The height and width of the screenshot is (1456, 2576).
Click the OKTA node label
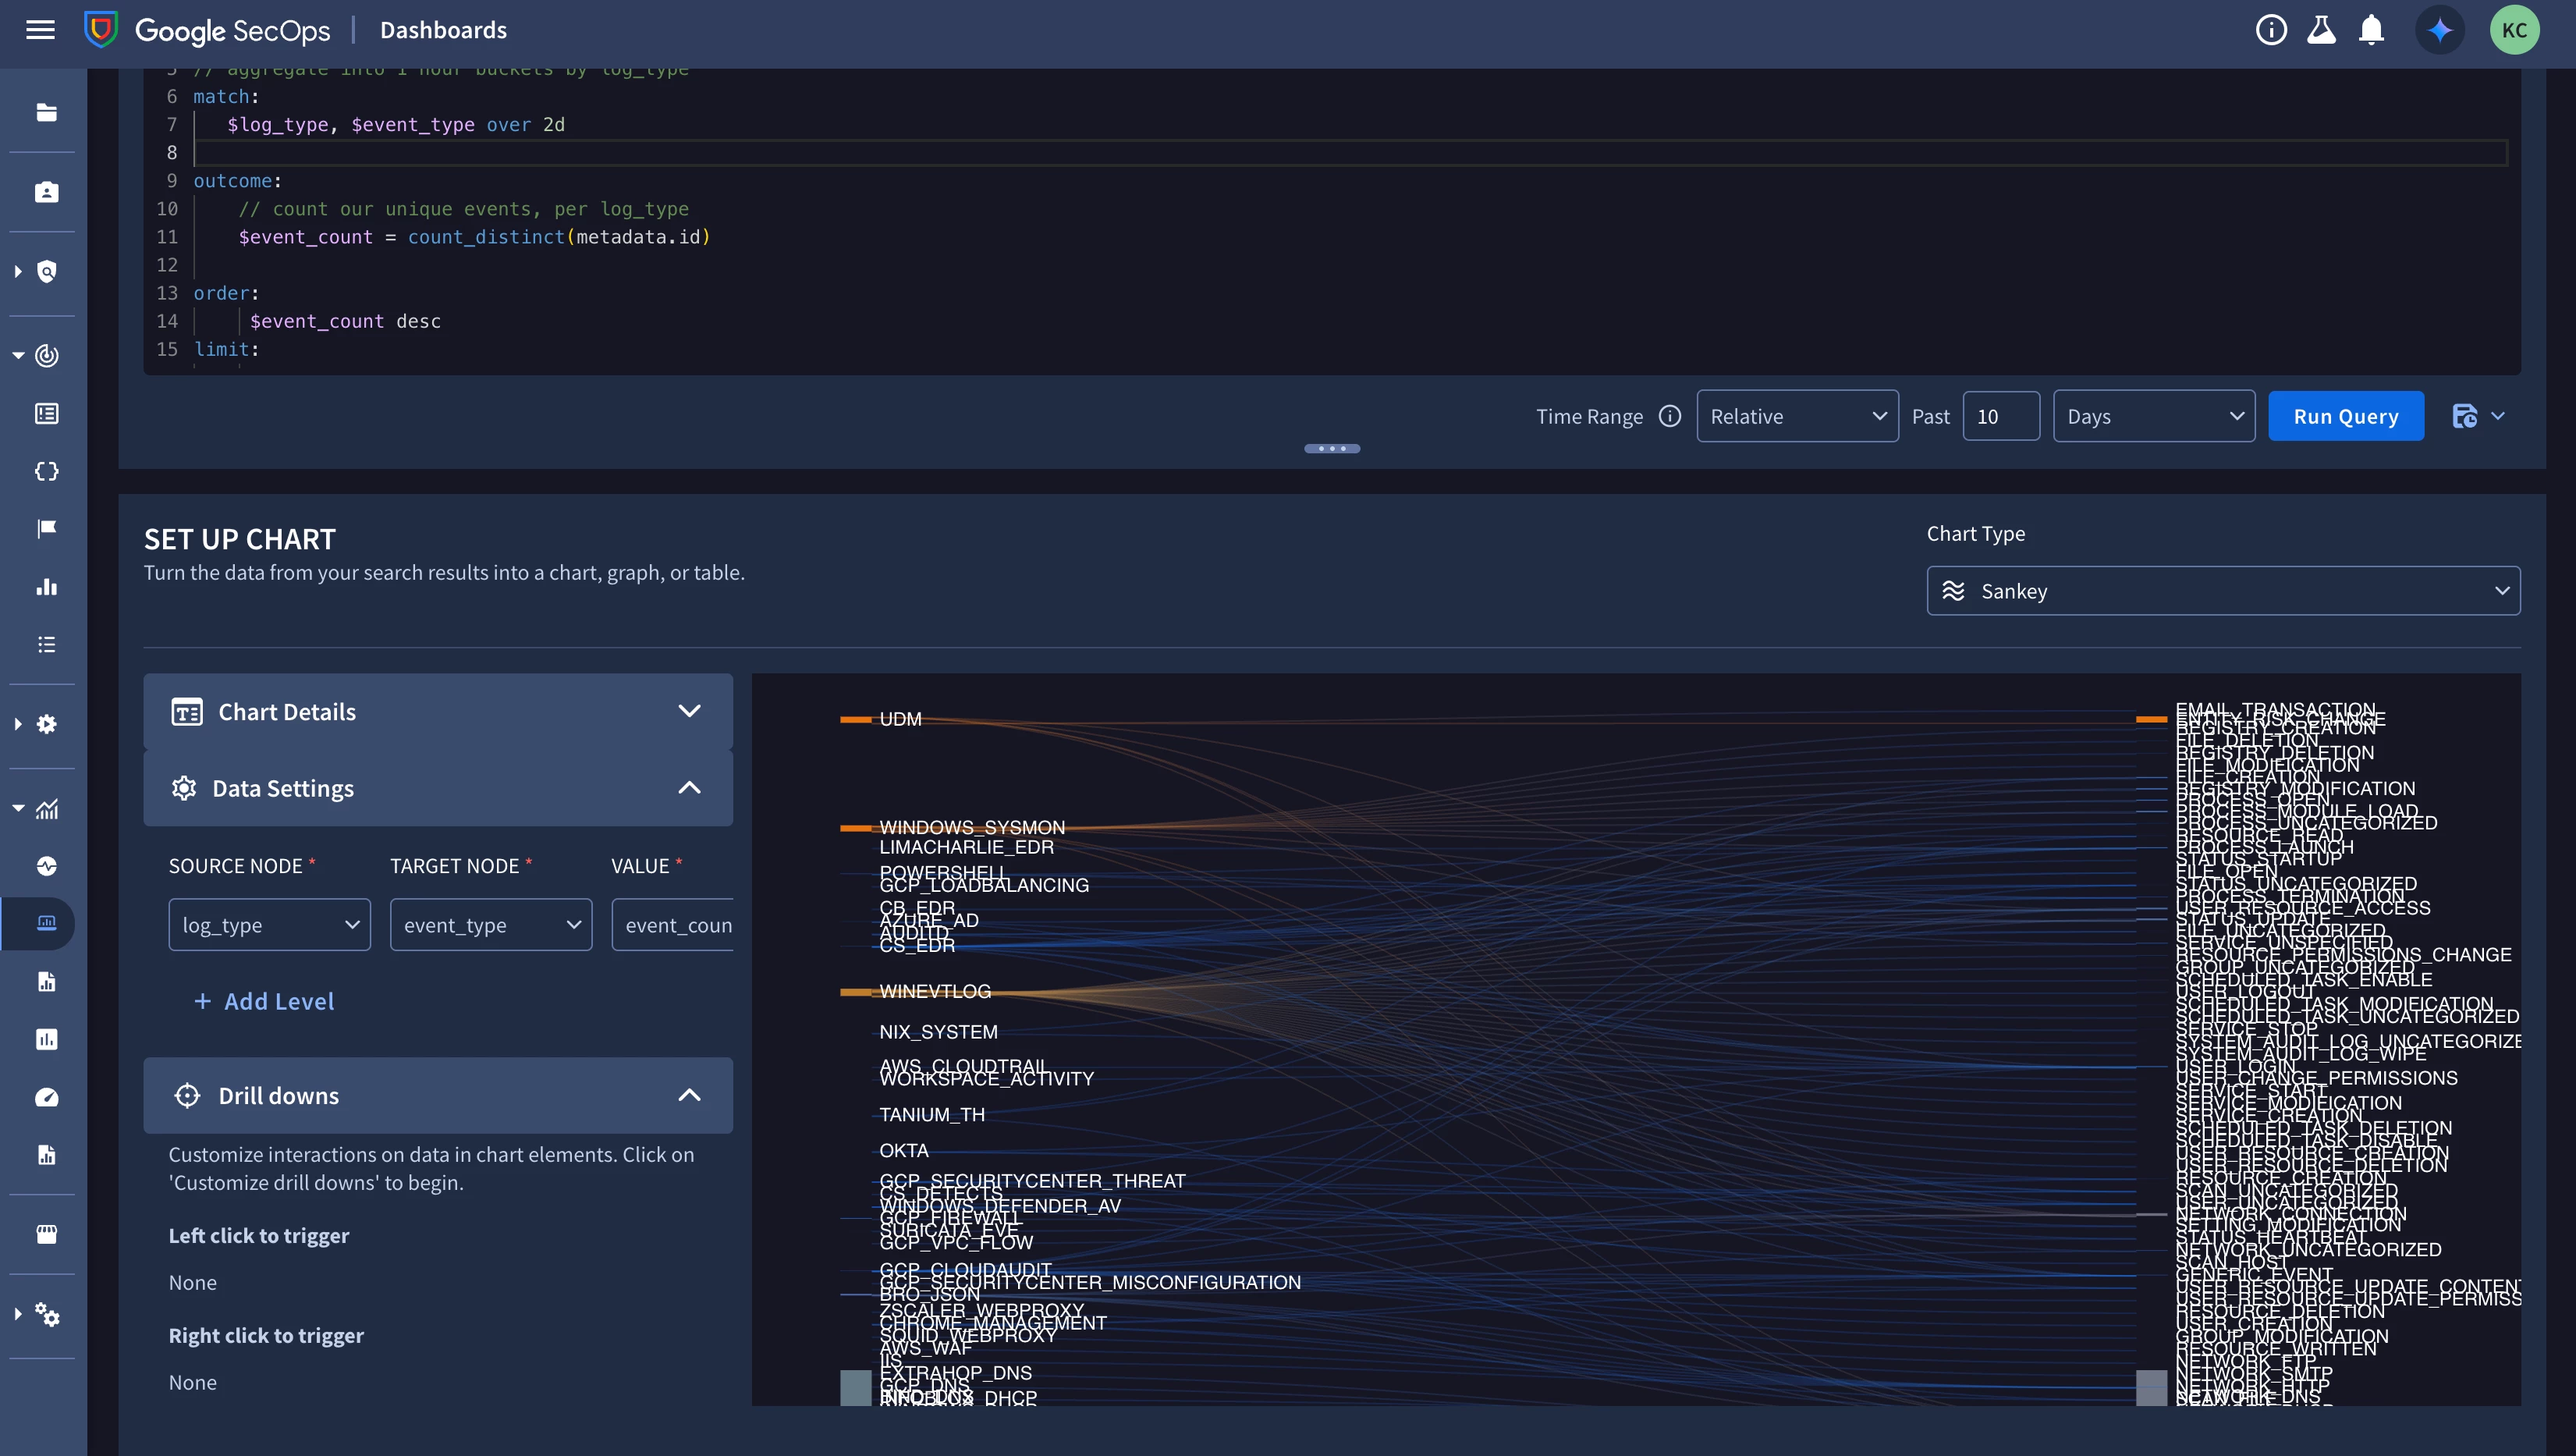pyautogui.click(x=903, y=1151)
